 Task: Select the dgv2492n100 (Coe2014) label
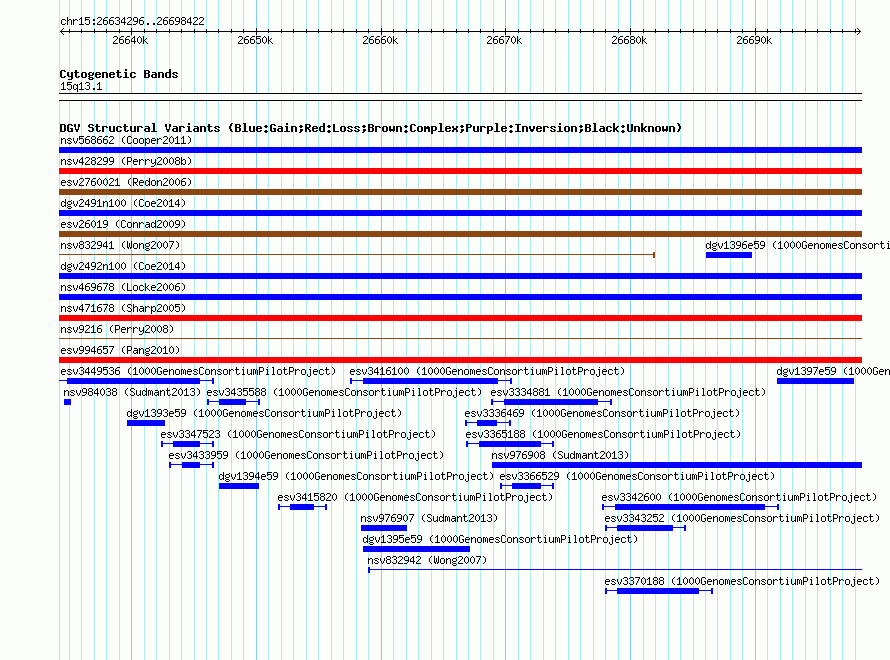[x=123, y=266]
